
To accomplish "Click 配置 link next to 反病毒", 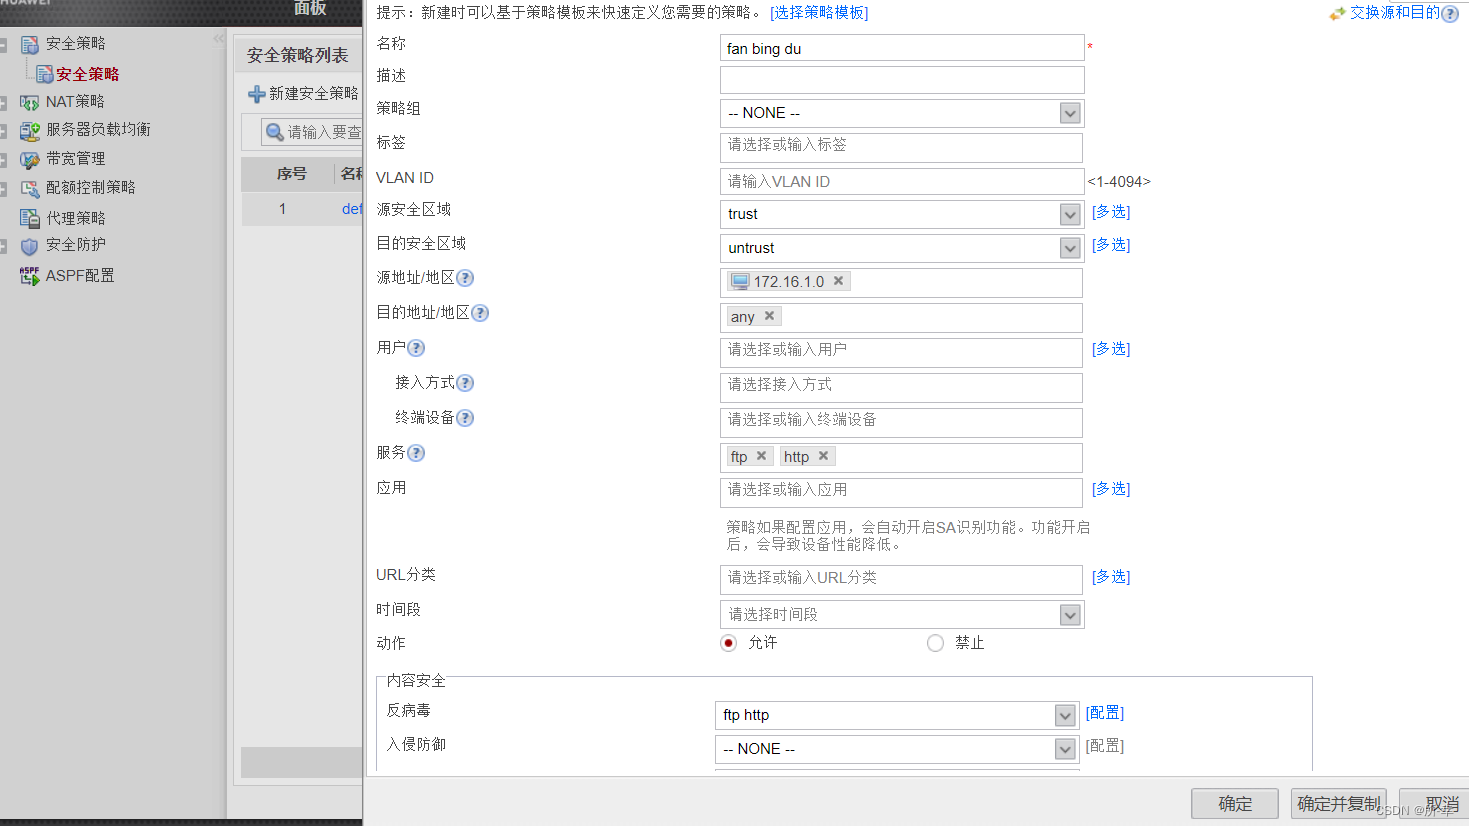I will (1105, 713).
